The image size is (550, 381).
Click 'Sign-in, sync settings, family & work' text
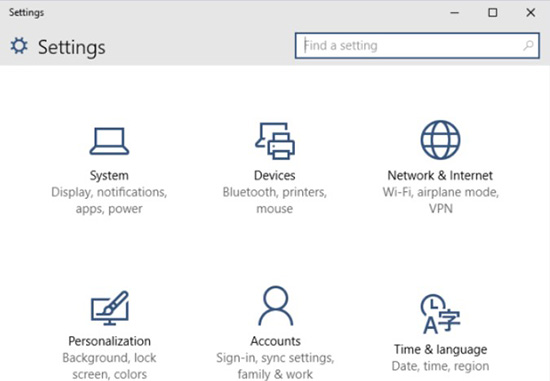point(275,366)
